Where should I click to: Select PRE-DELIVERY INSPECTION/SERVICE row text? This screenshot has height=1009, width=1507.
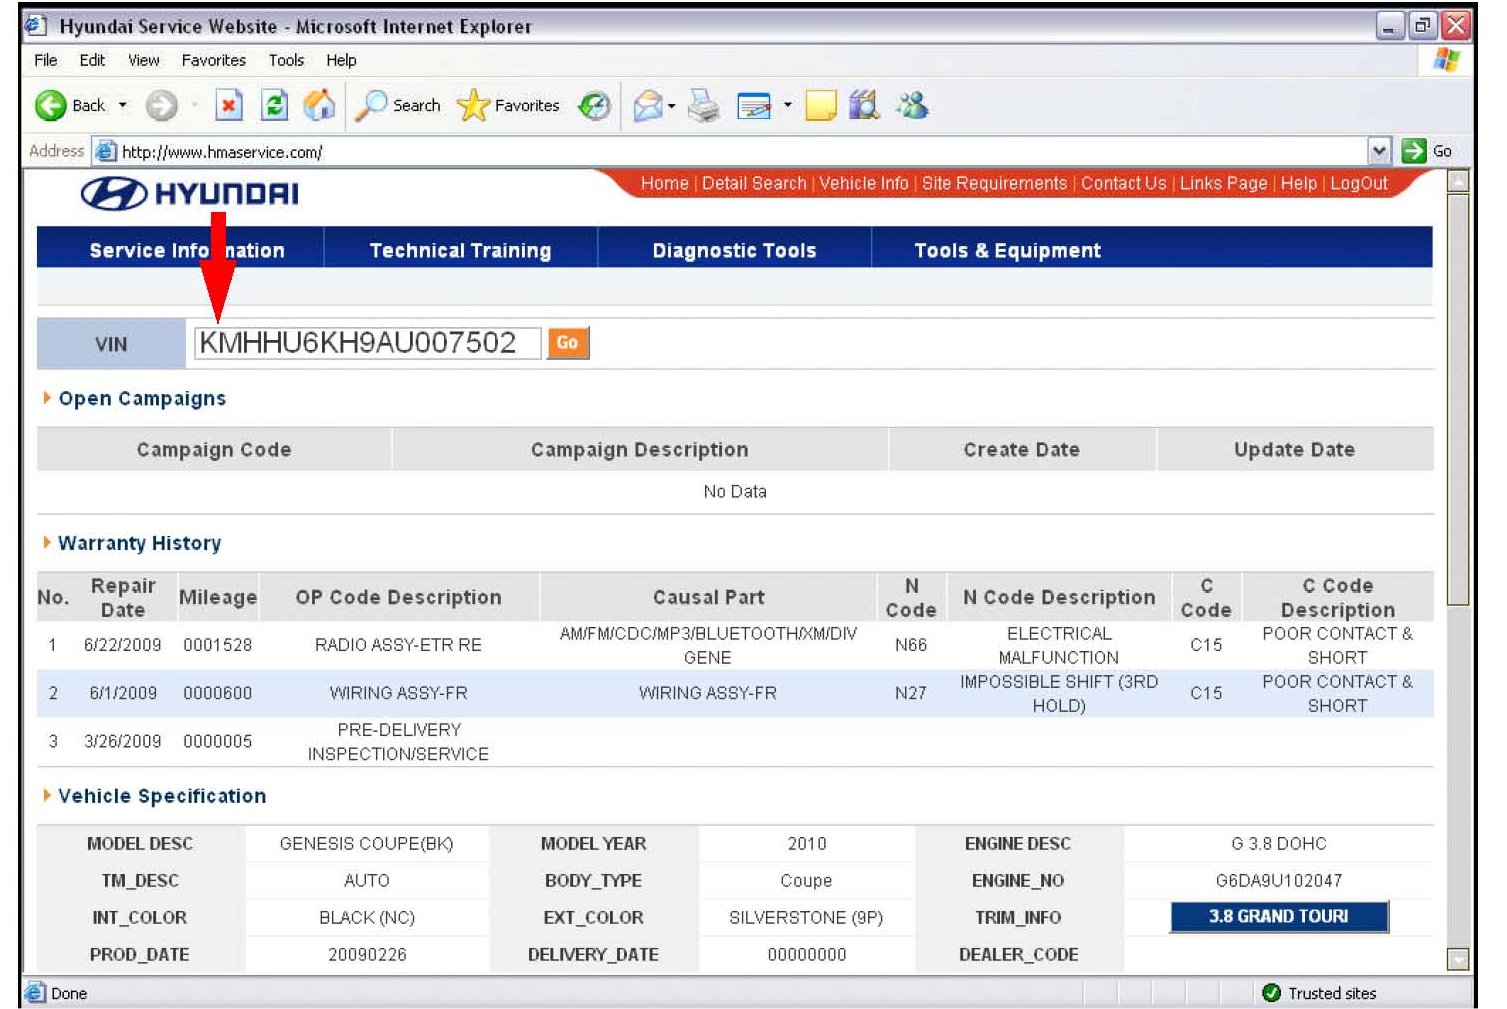pyautogui.click(x=398, y=742)
